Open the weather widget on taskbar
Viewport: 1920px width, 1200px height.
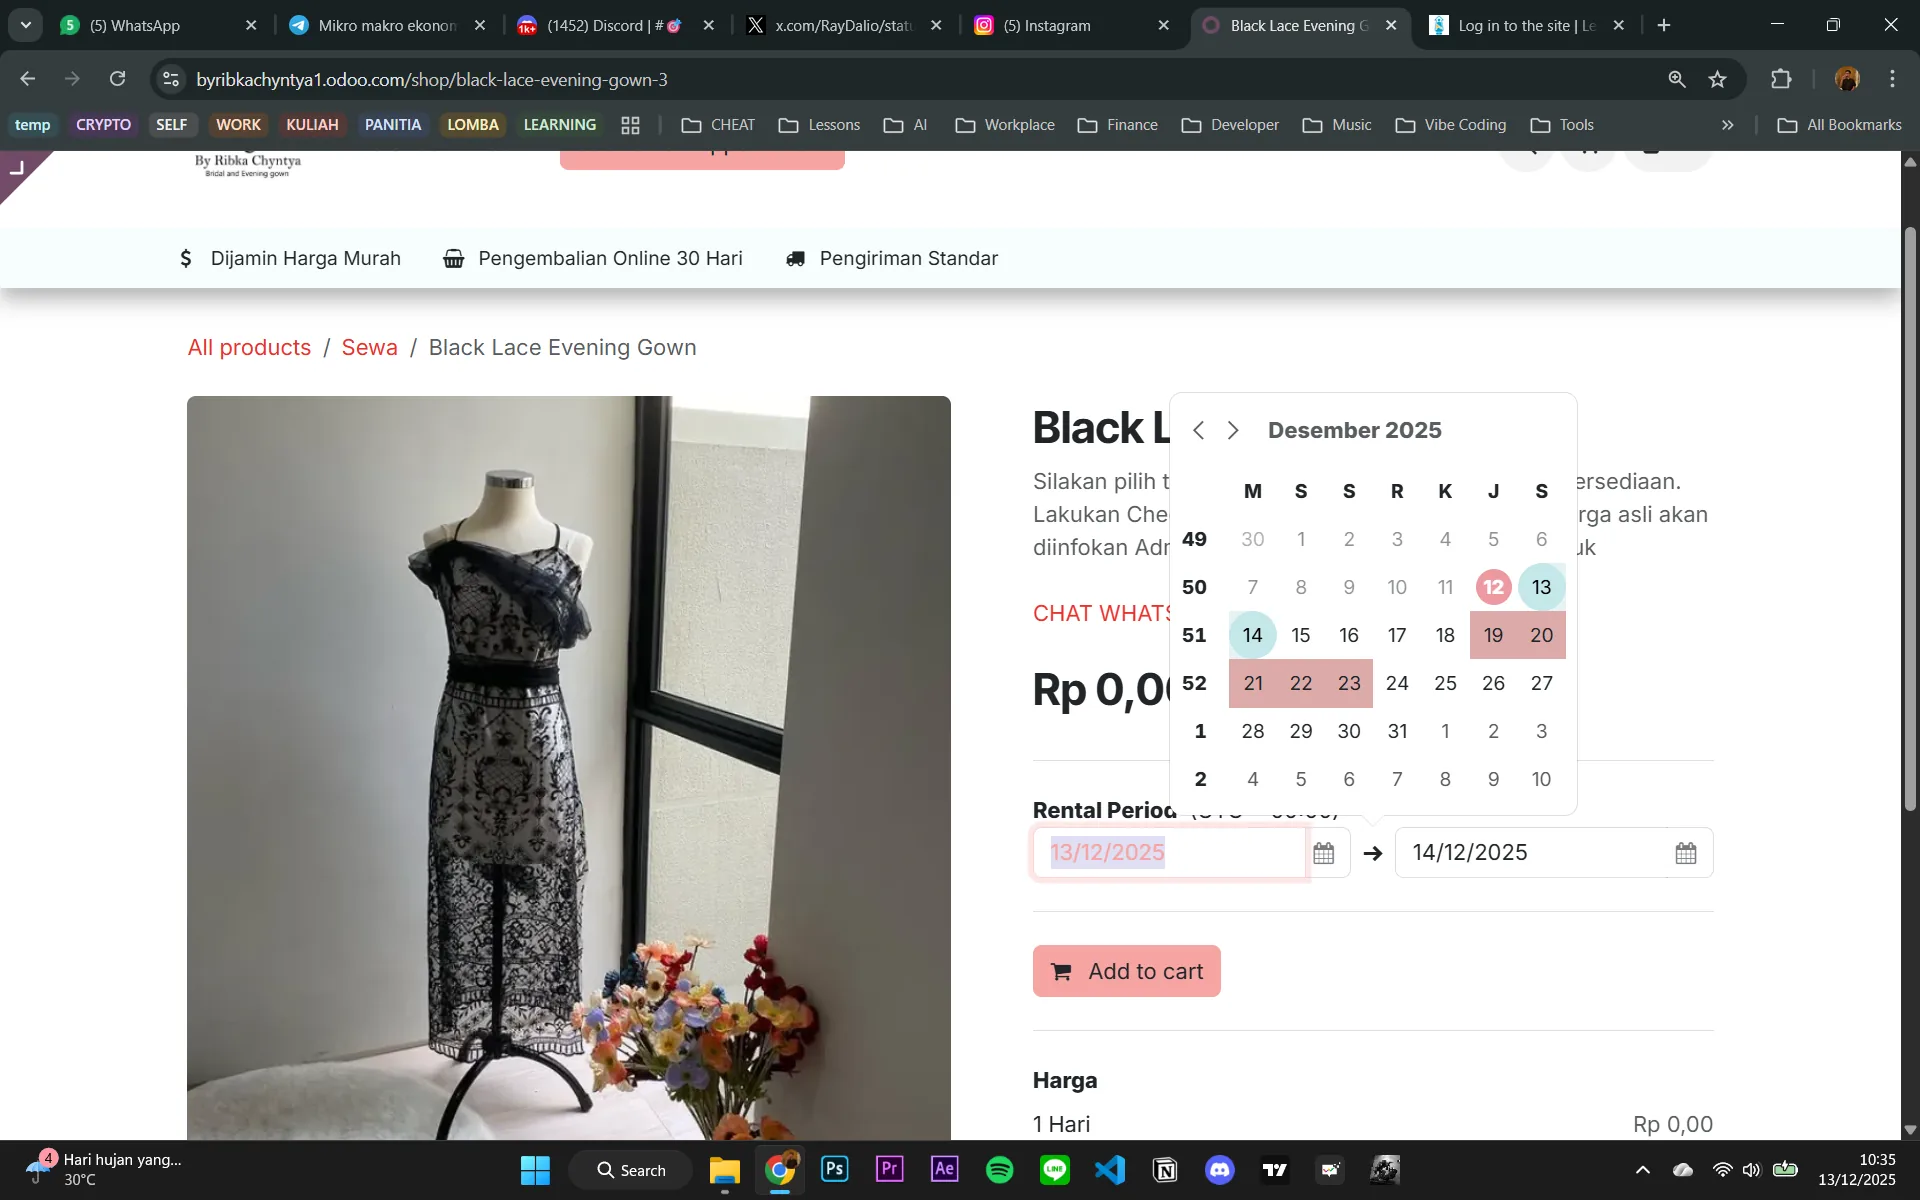tap(103, 1170)
